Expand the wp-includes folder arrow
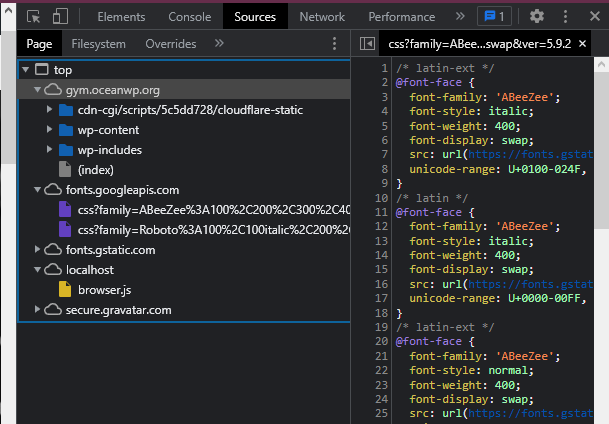609x424 pixels. [49, 149]
